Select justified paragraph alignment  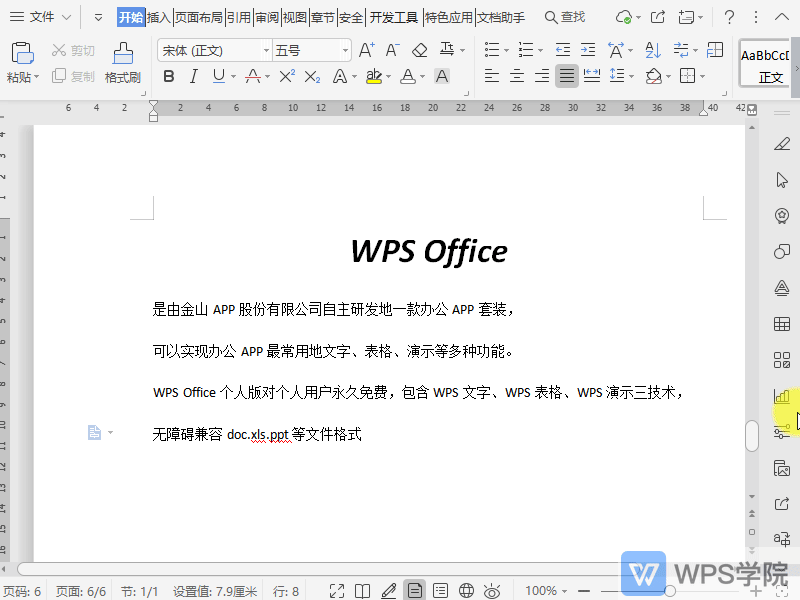point(567,76)
